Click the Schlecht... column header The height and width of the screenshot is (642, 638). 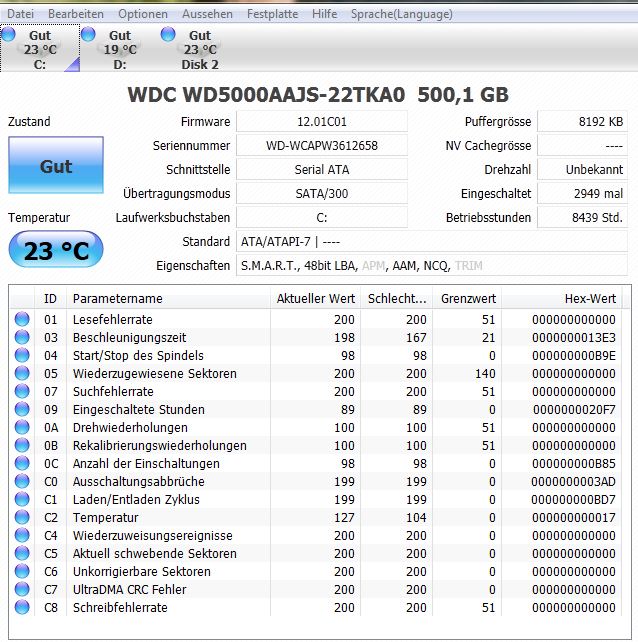[396, 298]
